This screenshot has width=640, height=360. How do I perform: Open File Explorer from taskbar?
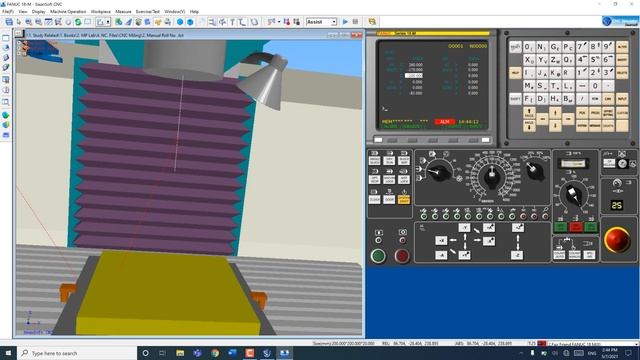coord(180,353)
